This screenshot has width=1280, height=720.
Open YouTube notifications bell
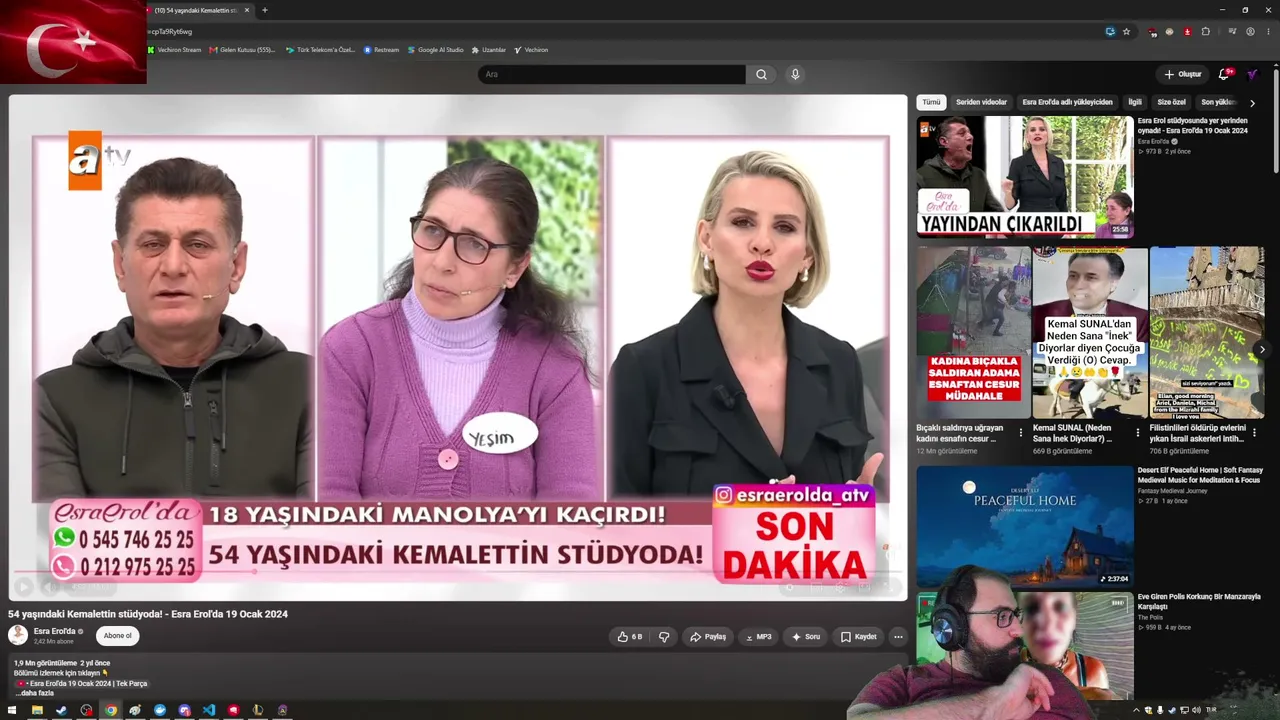(1224, 74)
